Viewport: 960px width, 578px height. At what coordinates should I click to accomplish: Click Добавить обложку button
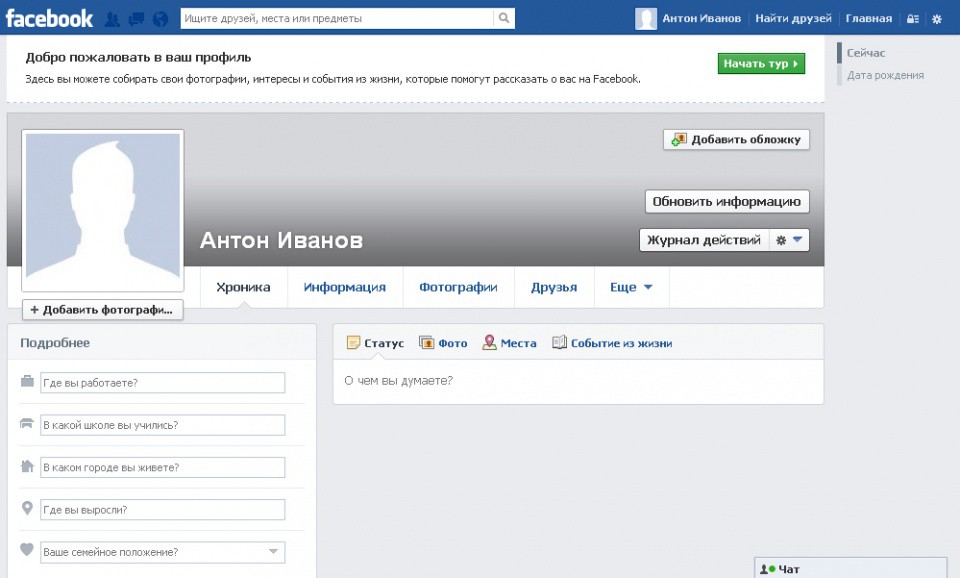coord(736,140)
